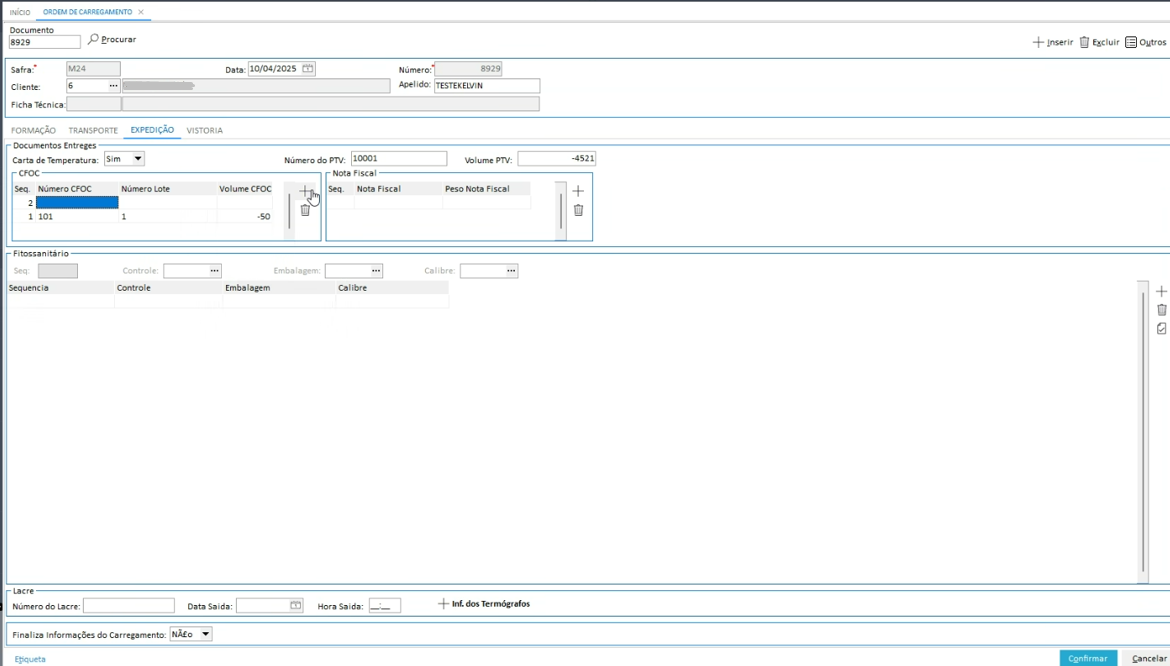Delete Nota Fiscal row with trash icon
Screen dimensions: 1170x666
pos(578,210)
